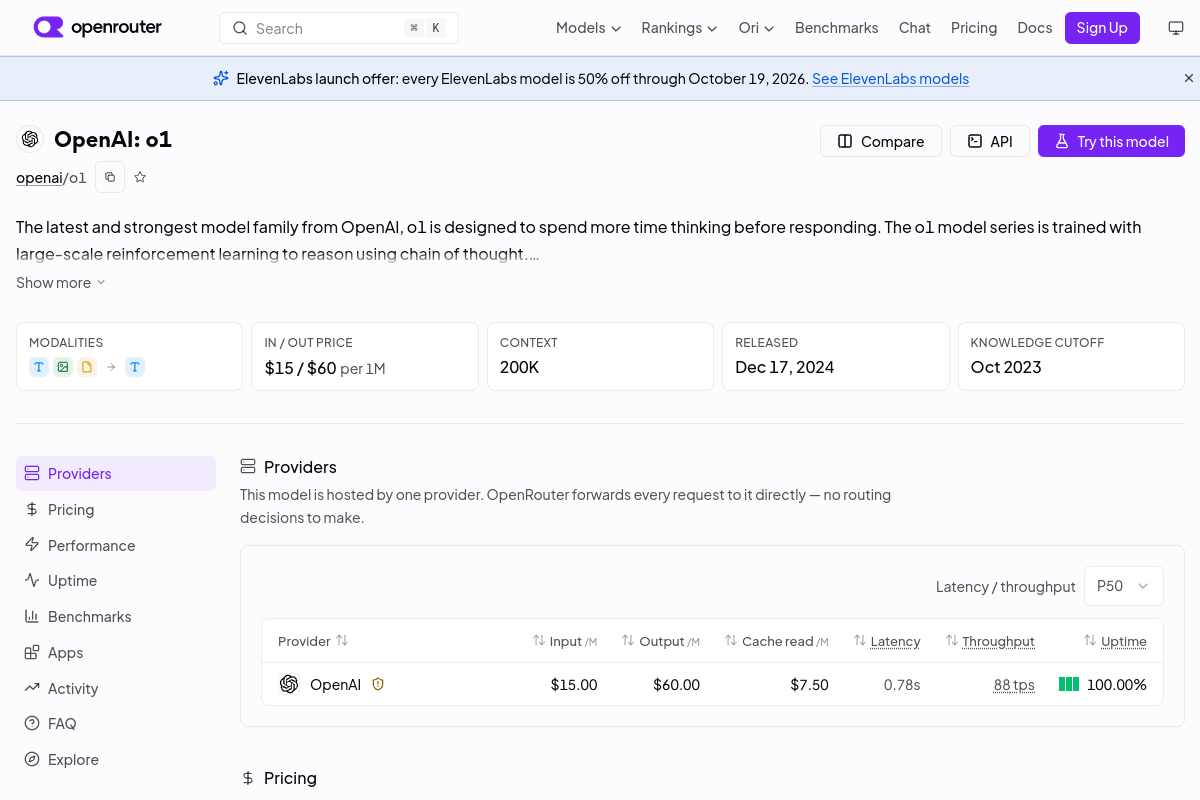This screenshot has height=800, width=1200.
Task: Open the Ori dropdown menu
Action: pos(756,28)
